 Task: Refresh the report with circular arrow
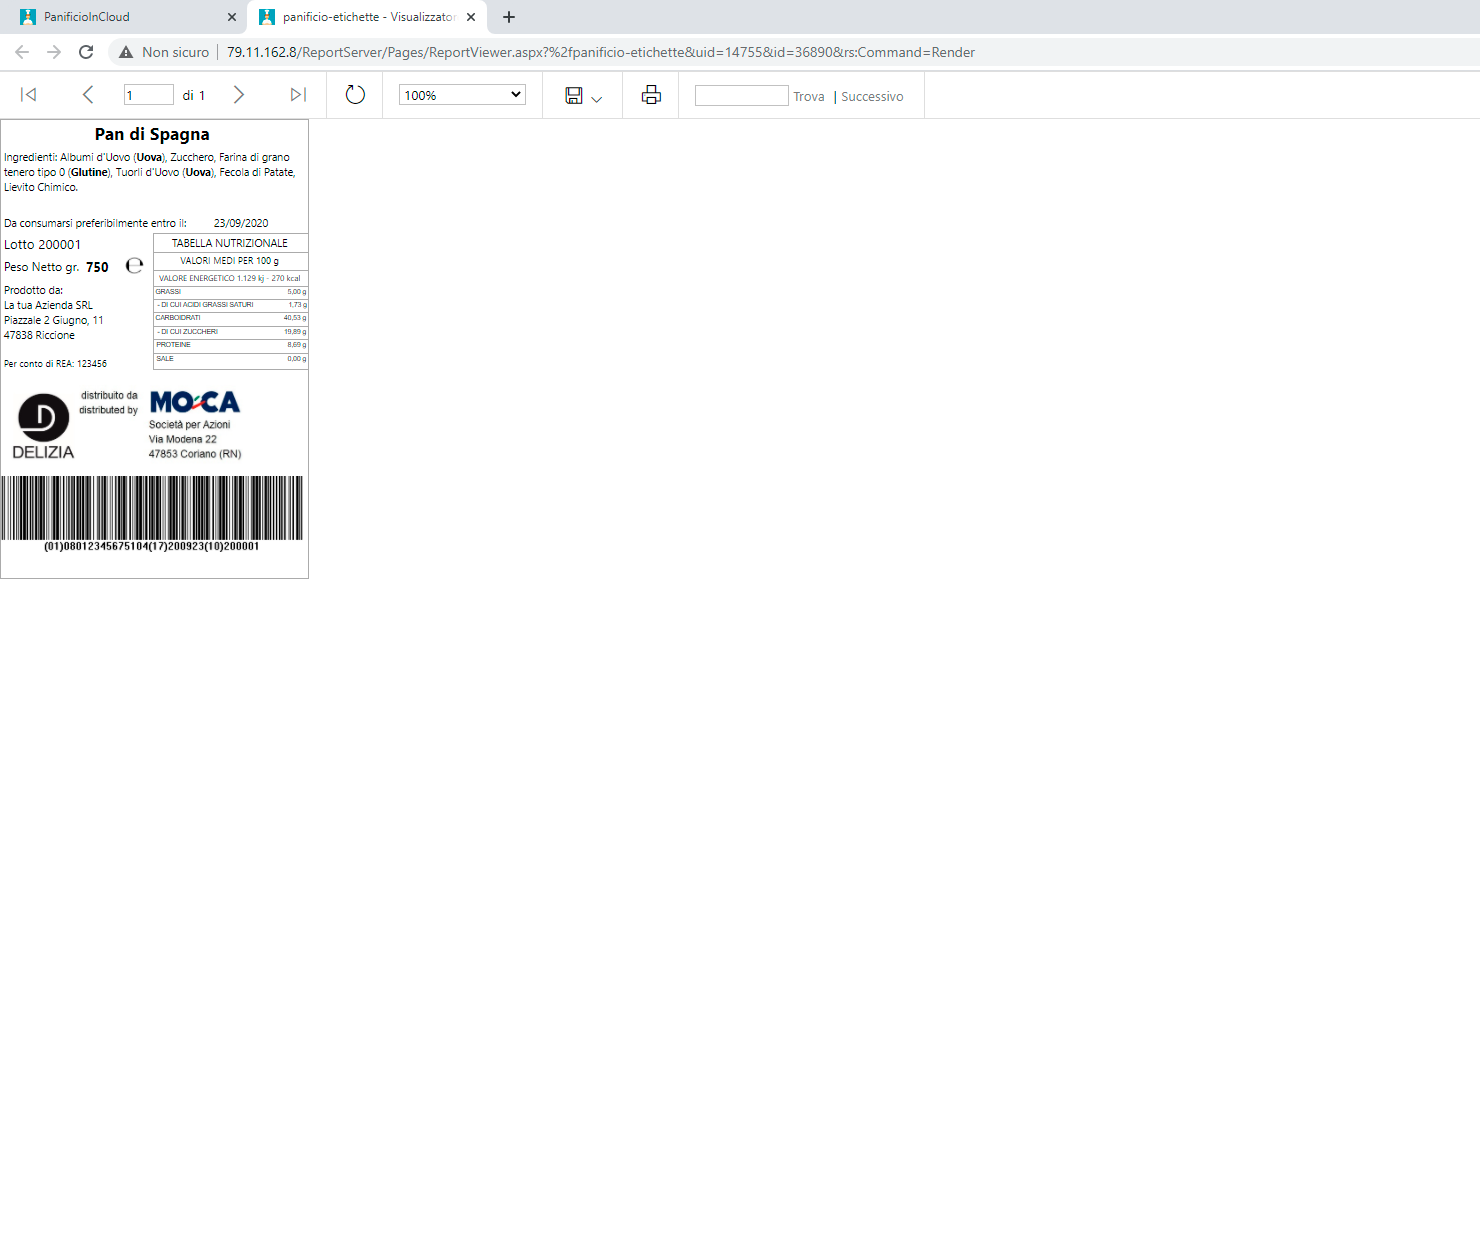[355, 94]
